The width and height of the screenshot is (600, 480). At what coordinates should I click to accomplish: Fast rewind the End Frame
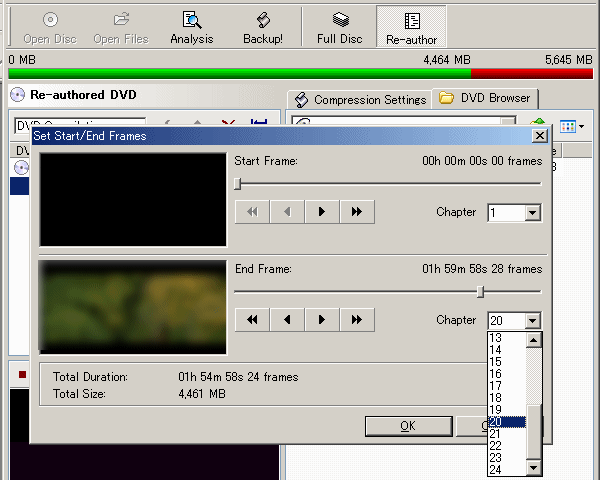click(252, 320)
